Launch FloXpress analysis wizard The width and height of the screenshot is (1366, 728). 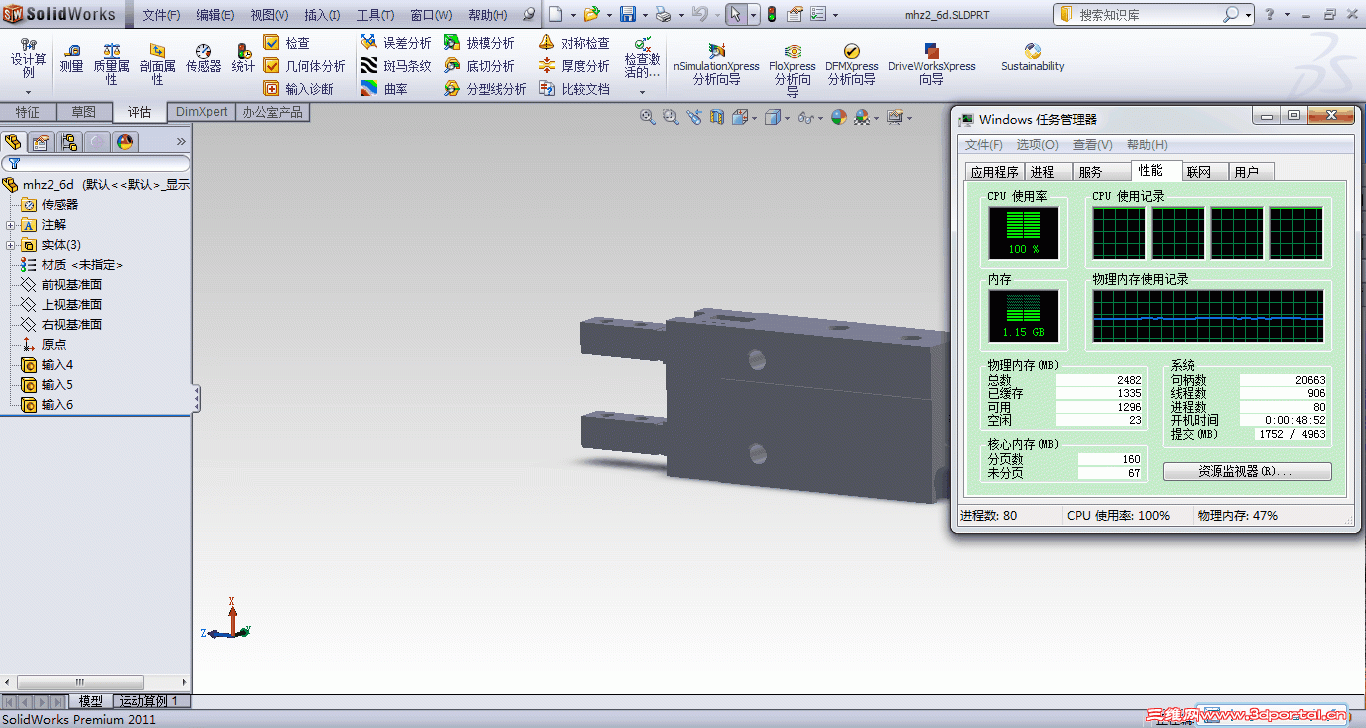792,68
